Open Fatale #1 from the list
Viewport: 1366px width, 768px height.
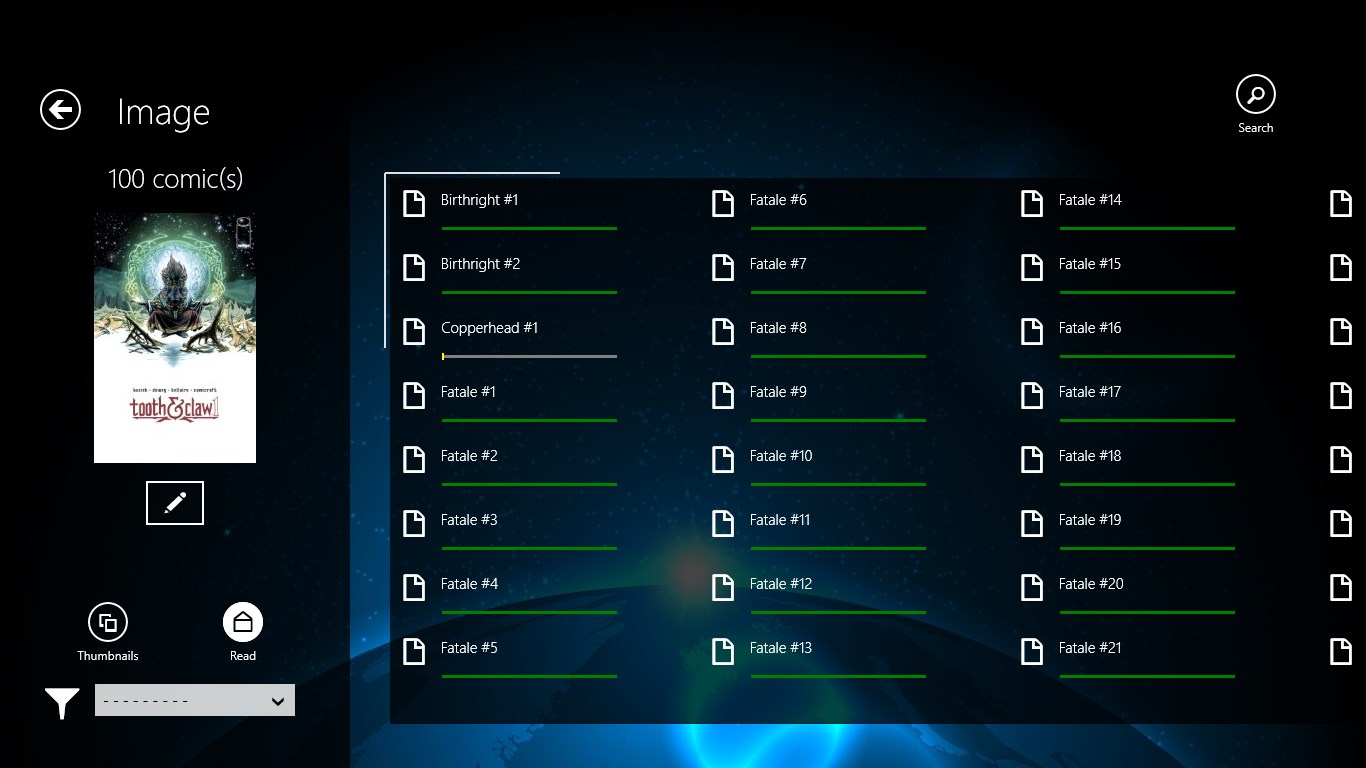[x=468, y=392]
